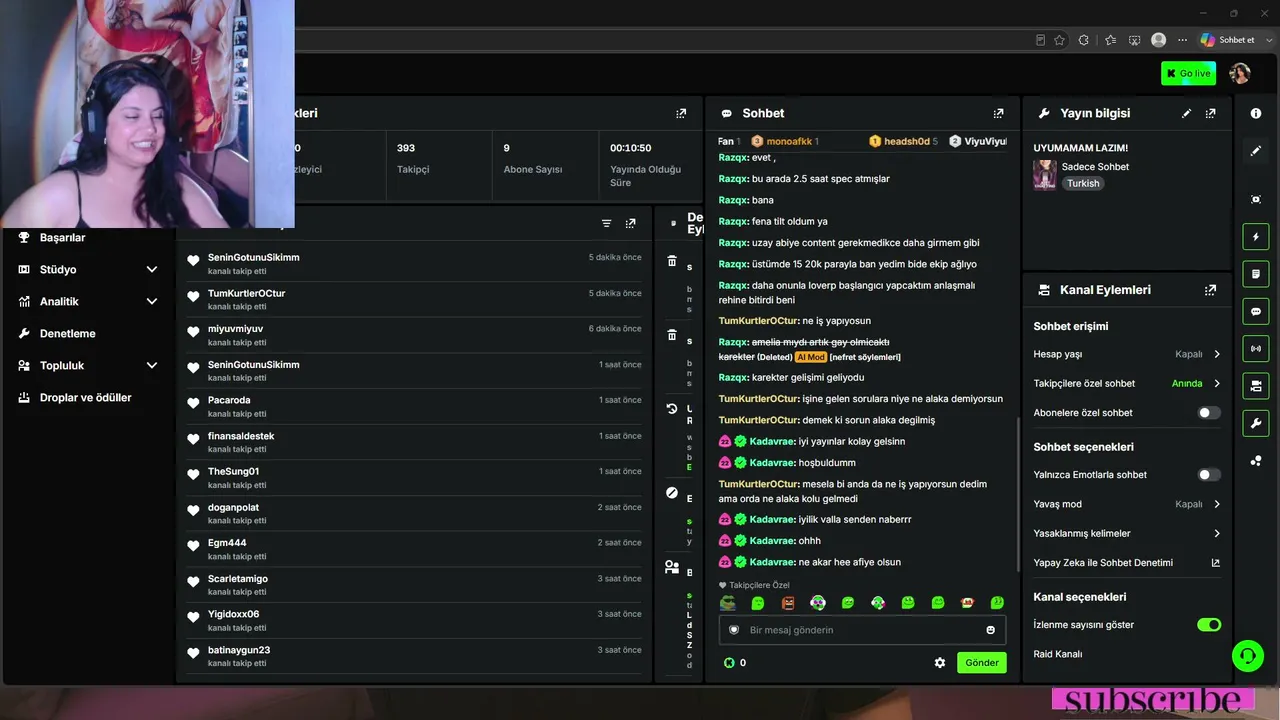Toggle the document widget icon in sidebar
Image resolution: width=1280 pixels, height=720 pixels.
(1256, 274)
